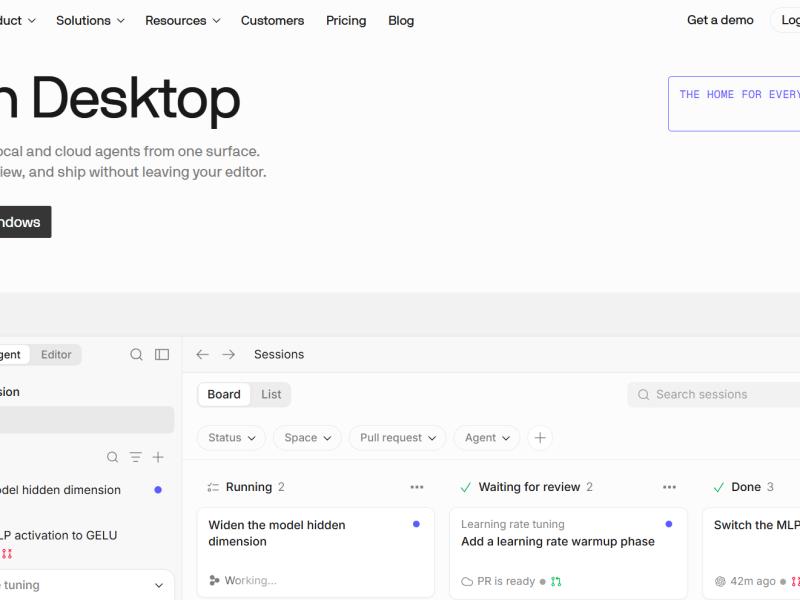Click inside the Search sessions field
This screenshot has height=600, width=800.
[x=714, y=394]
